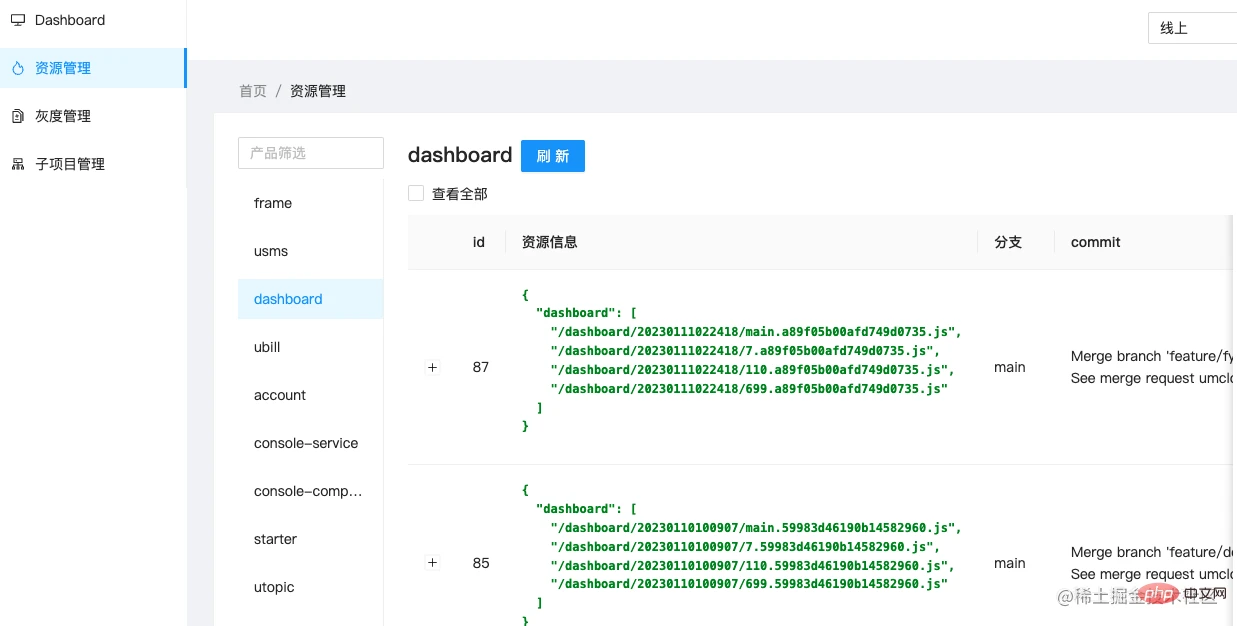The image size is (1237, 626).
Task: Select the usms product in list
Action: (x=271, y=251)
